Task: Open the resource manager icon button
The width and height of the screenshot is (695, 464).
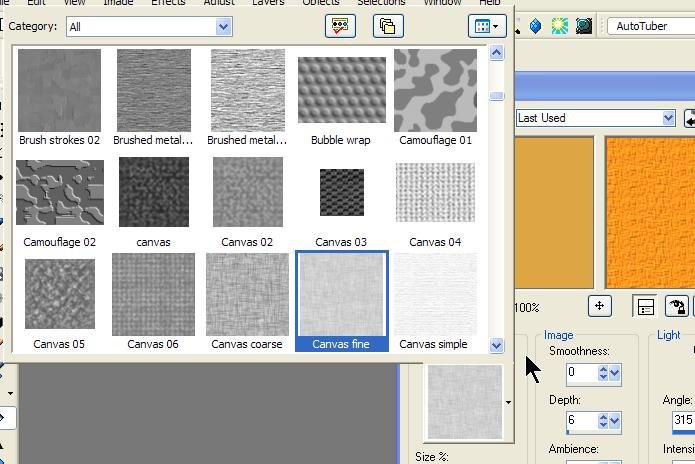Action: 341,27
